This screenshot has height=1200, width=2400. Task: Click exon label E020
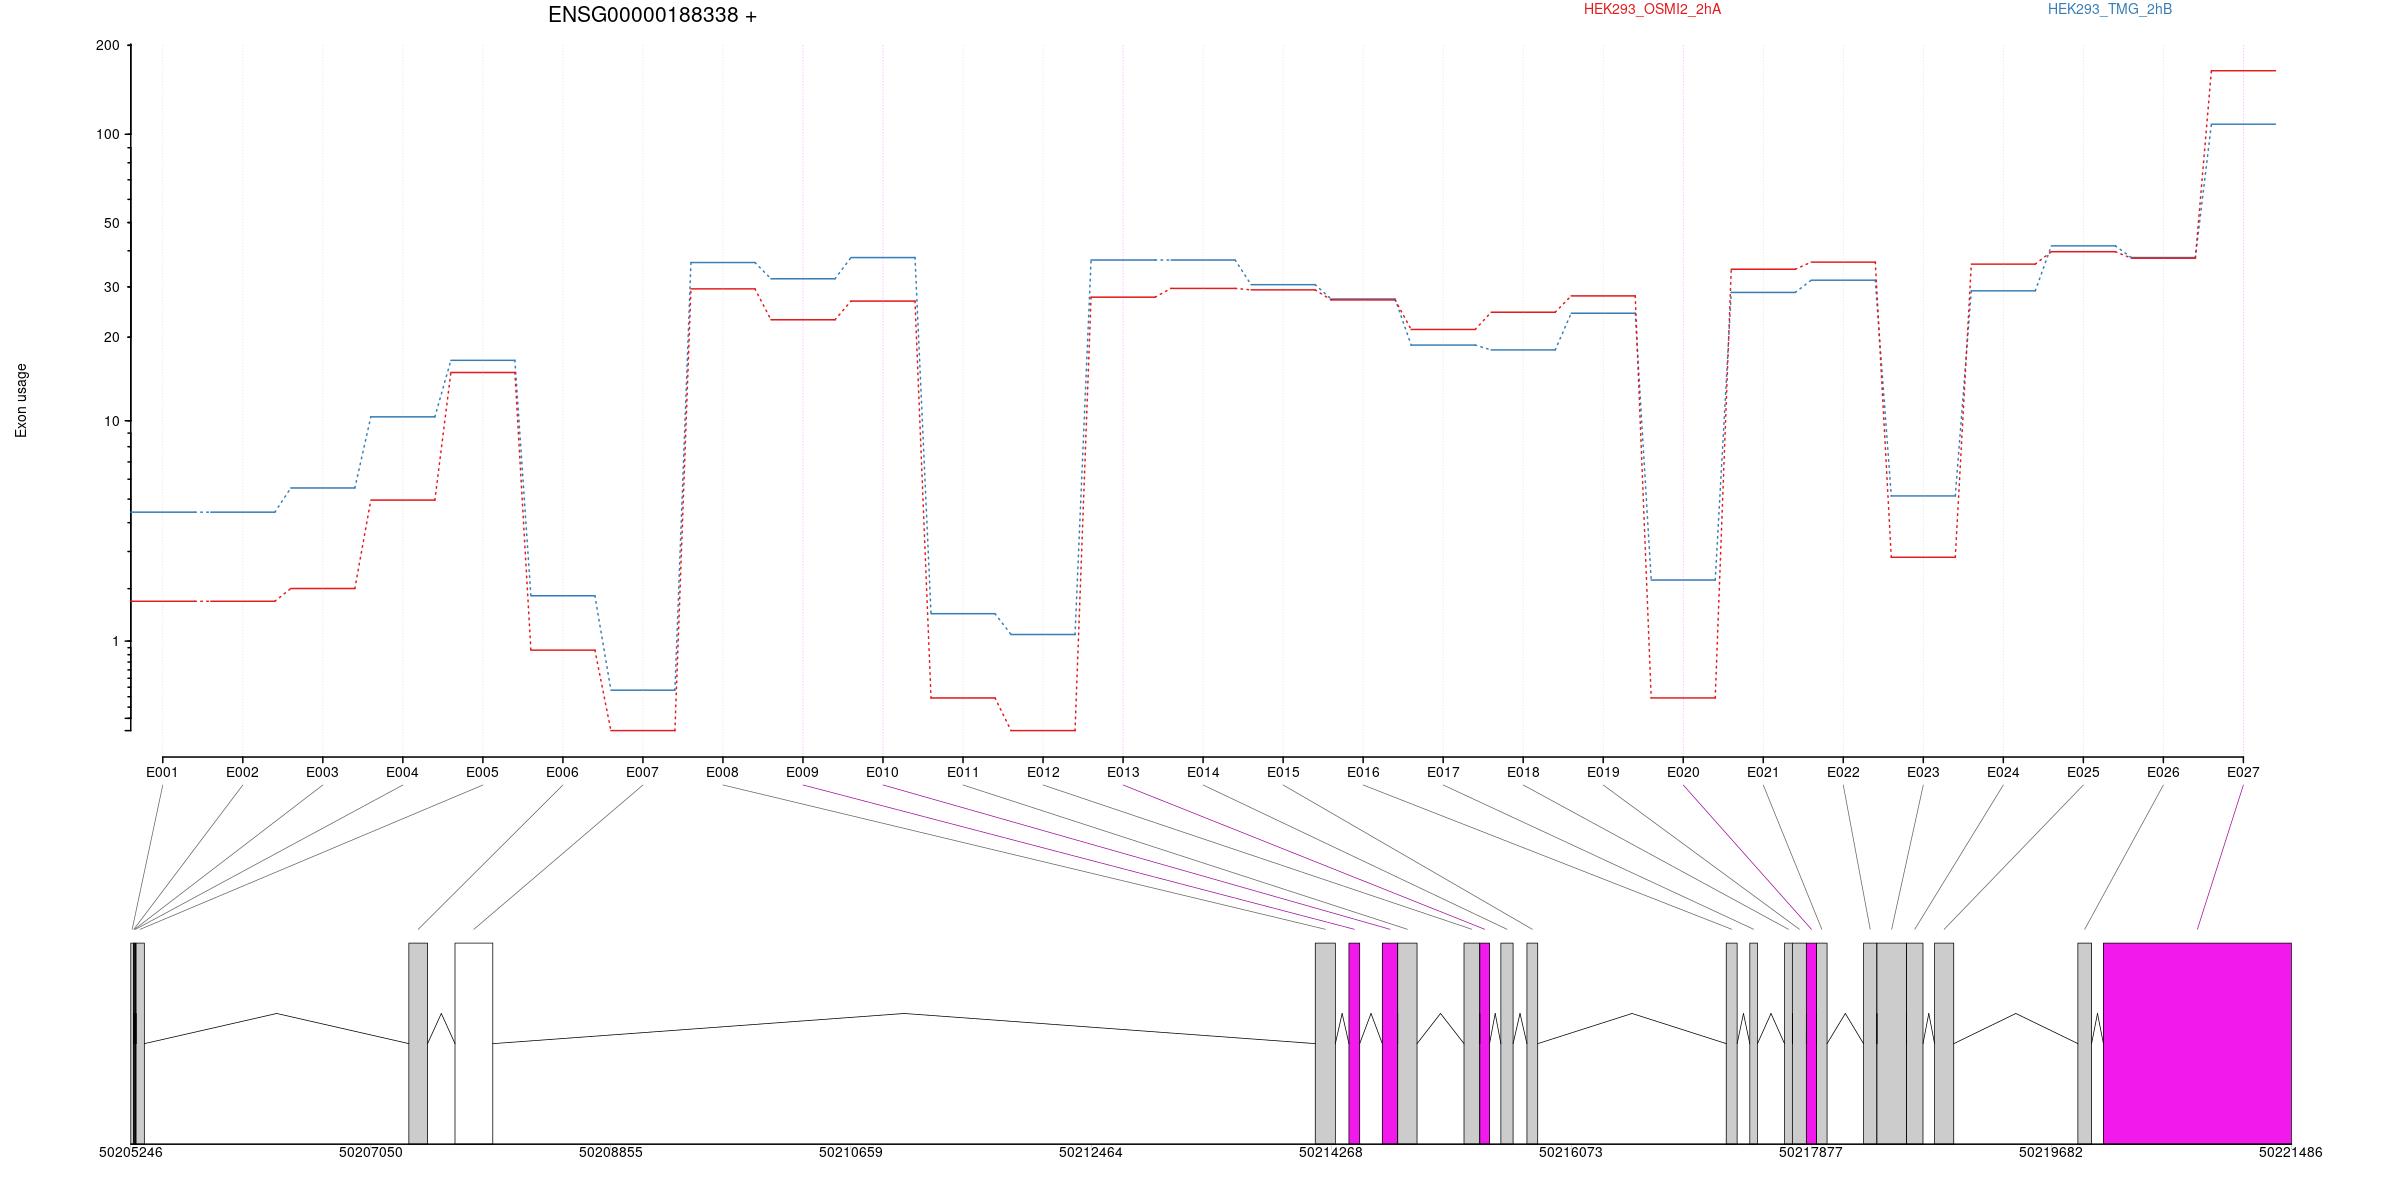1683,772
